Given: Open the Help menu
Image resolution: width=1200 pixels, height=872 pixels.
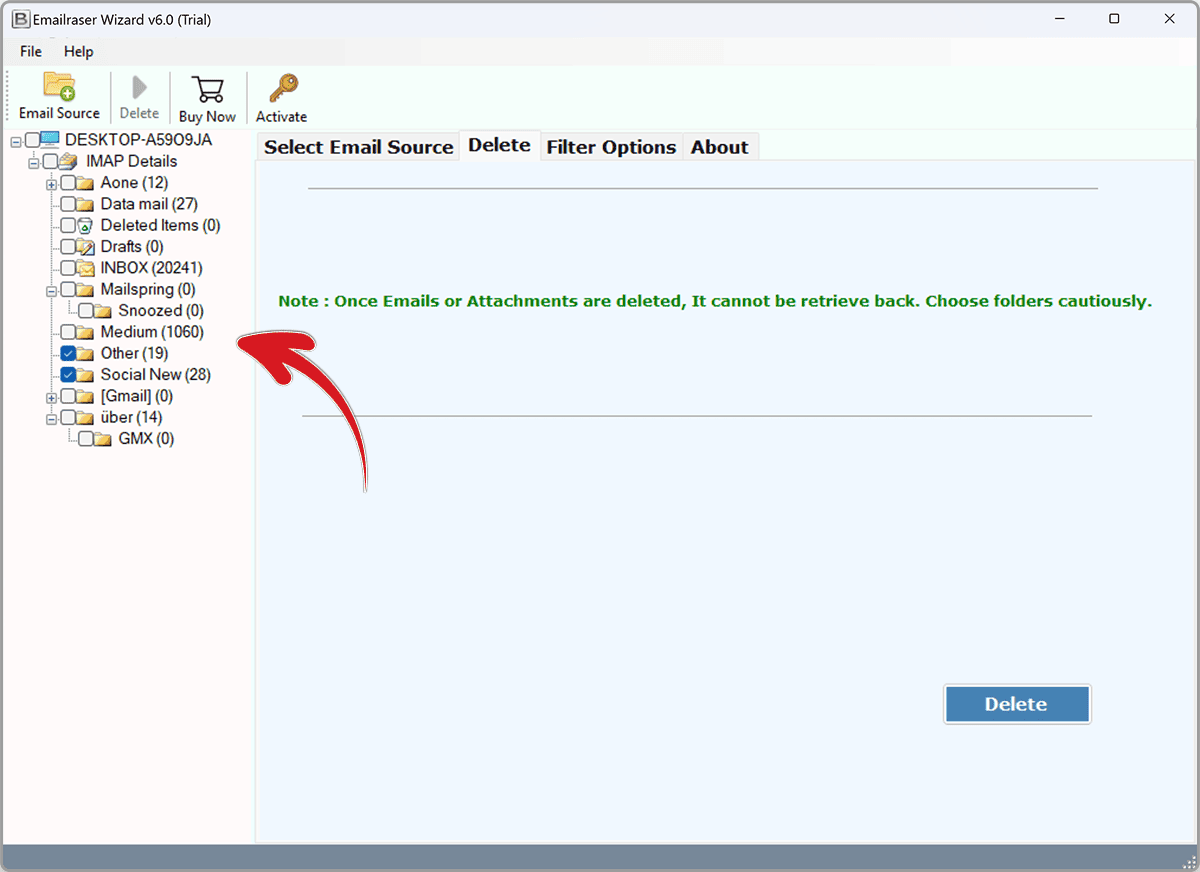Looking at the screenshot, I should pos(79,51).
